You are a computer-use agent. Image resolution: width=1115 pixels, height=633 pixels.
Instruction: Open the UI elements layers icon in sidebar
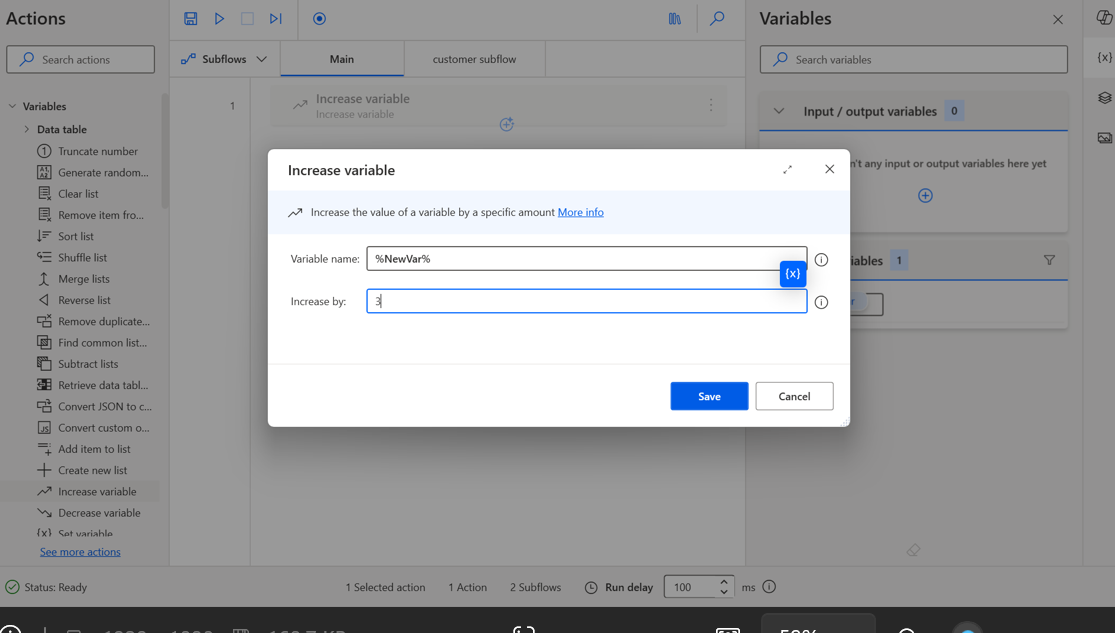coord(1104,97)
